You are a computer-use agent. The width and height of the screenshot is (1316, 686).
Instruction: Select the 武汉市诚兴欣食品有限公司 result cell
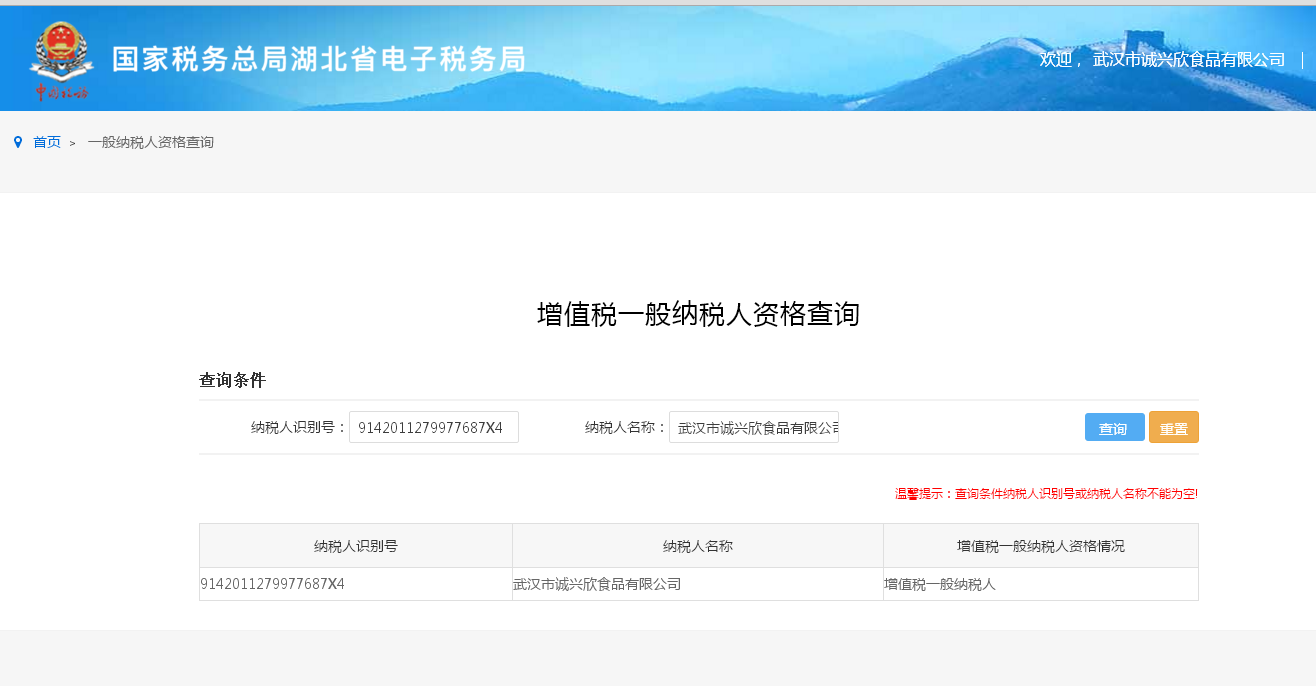[x=597, y=584]
